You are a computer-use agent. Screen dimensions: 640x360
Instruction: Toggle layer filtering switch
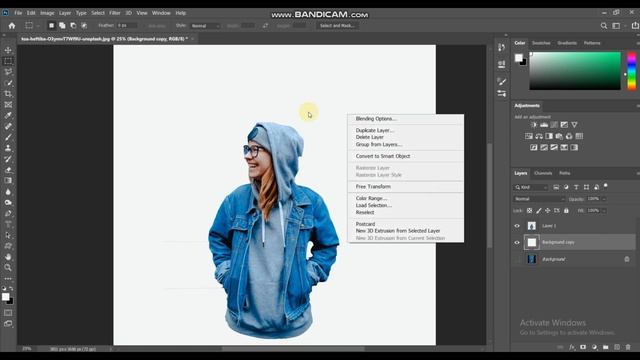[606, 186]
